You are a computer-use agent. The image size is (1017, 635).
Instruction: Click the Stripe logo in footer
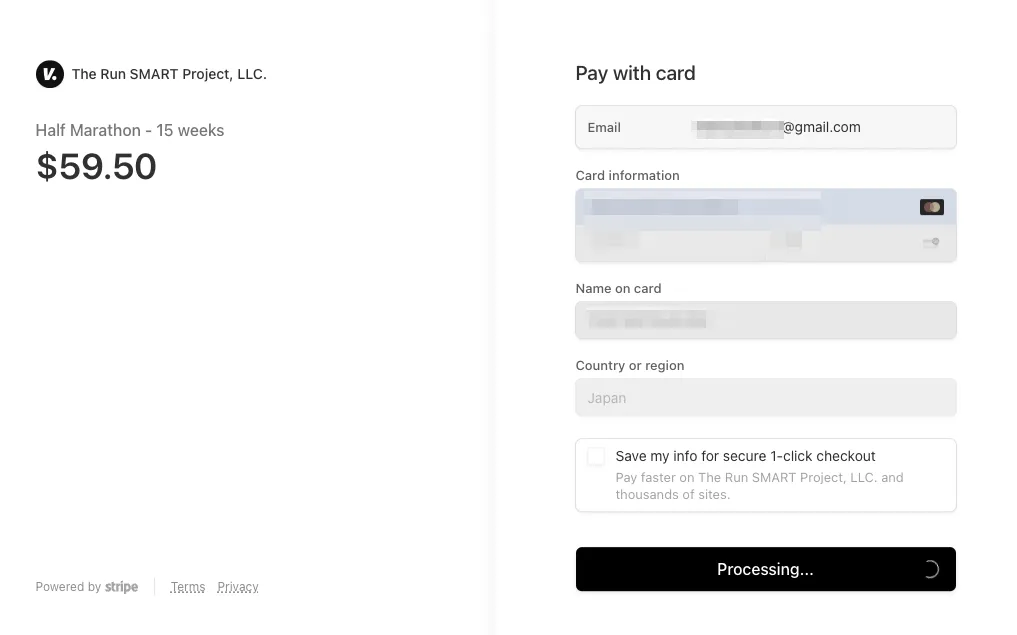122,587
